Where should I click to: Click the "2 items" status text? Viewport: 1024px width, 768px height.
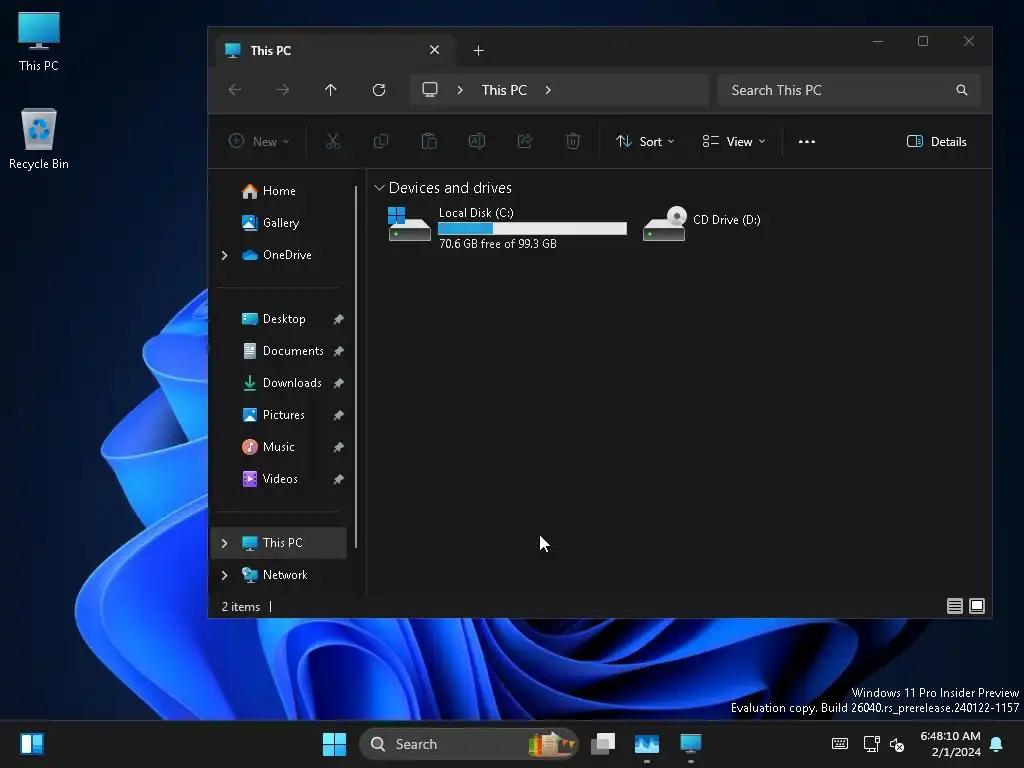click(x=241, y=607)
